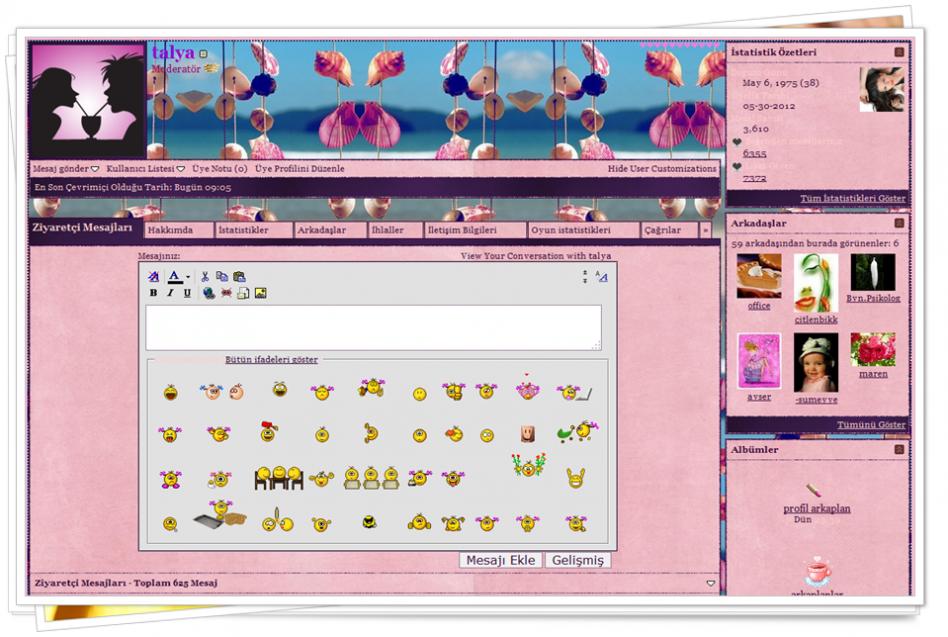Screen dimensions: 948x637
Task: Collapse the Arkadaşlar panel
Action: 899,223
